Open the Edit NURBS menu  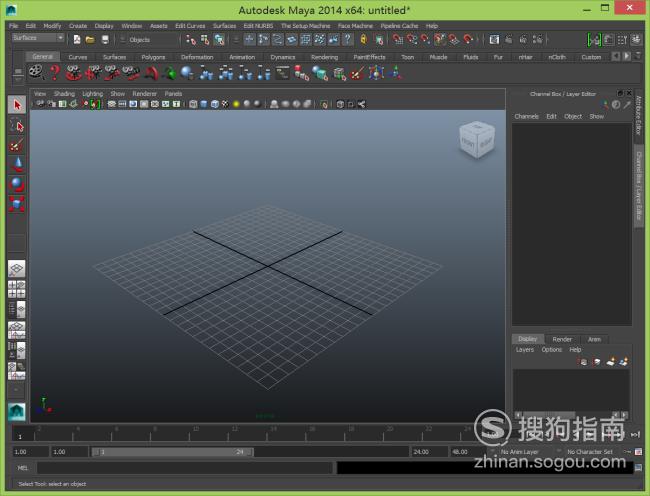(x=258, y=26)
